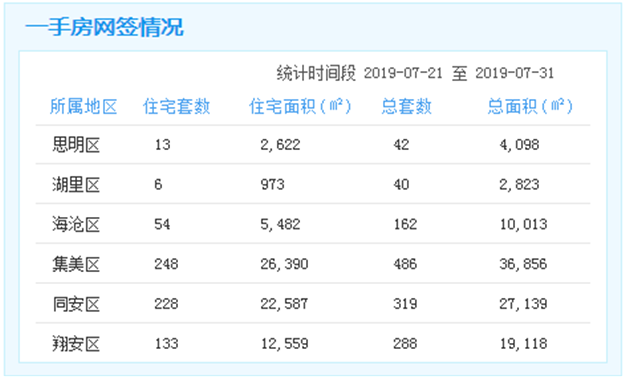Click 湖里区 总套数 value 40
625x378 pixels.
(x=401, y=184)
